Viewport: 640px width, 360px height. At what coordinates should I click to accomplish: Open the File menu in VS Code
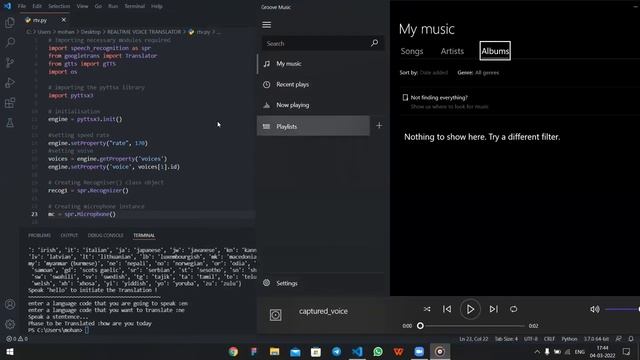22,6
